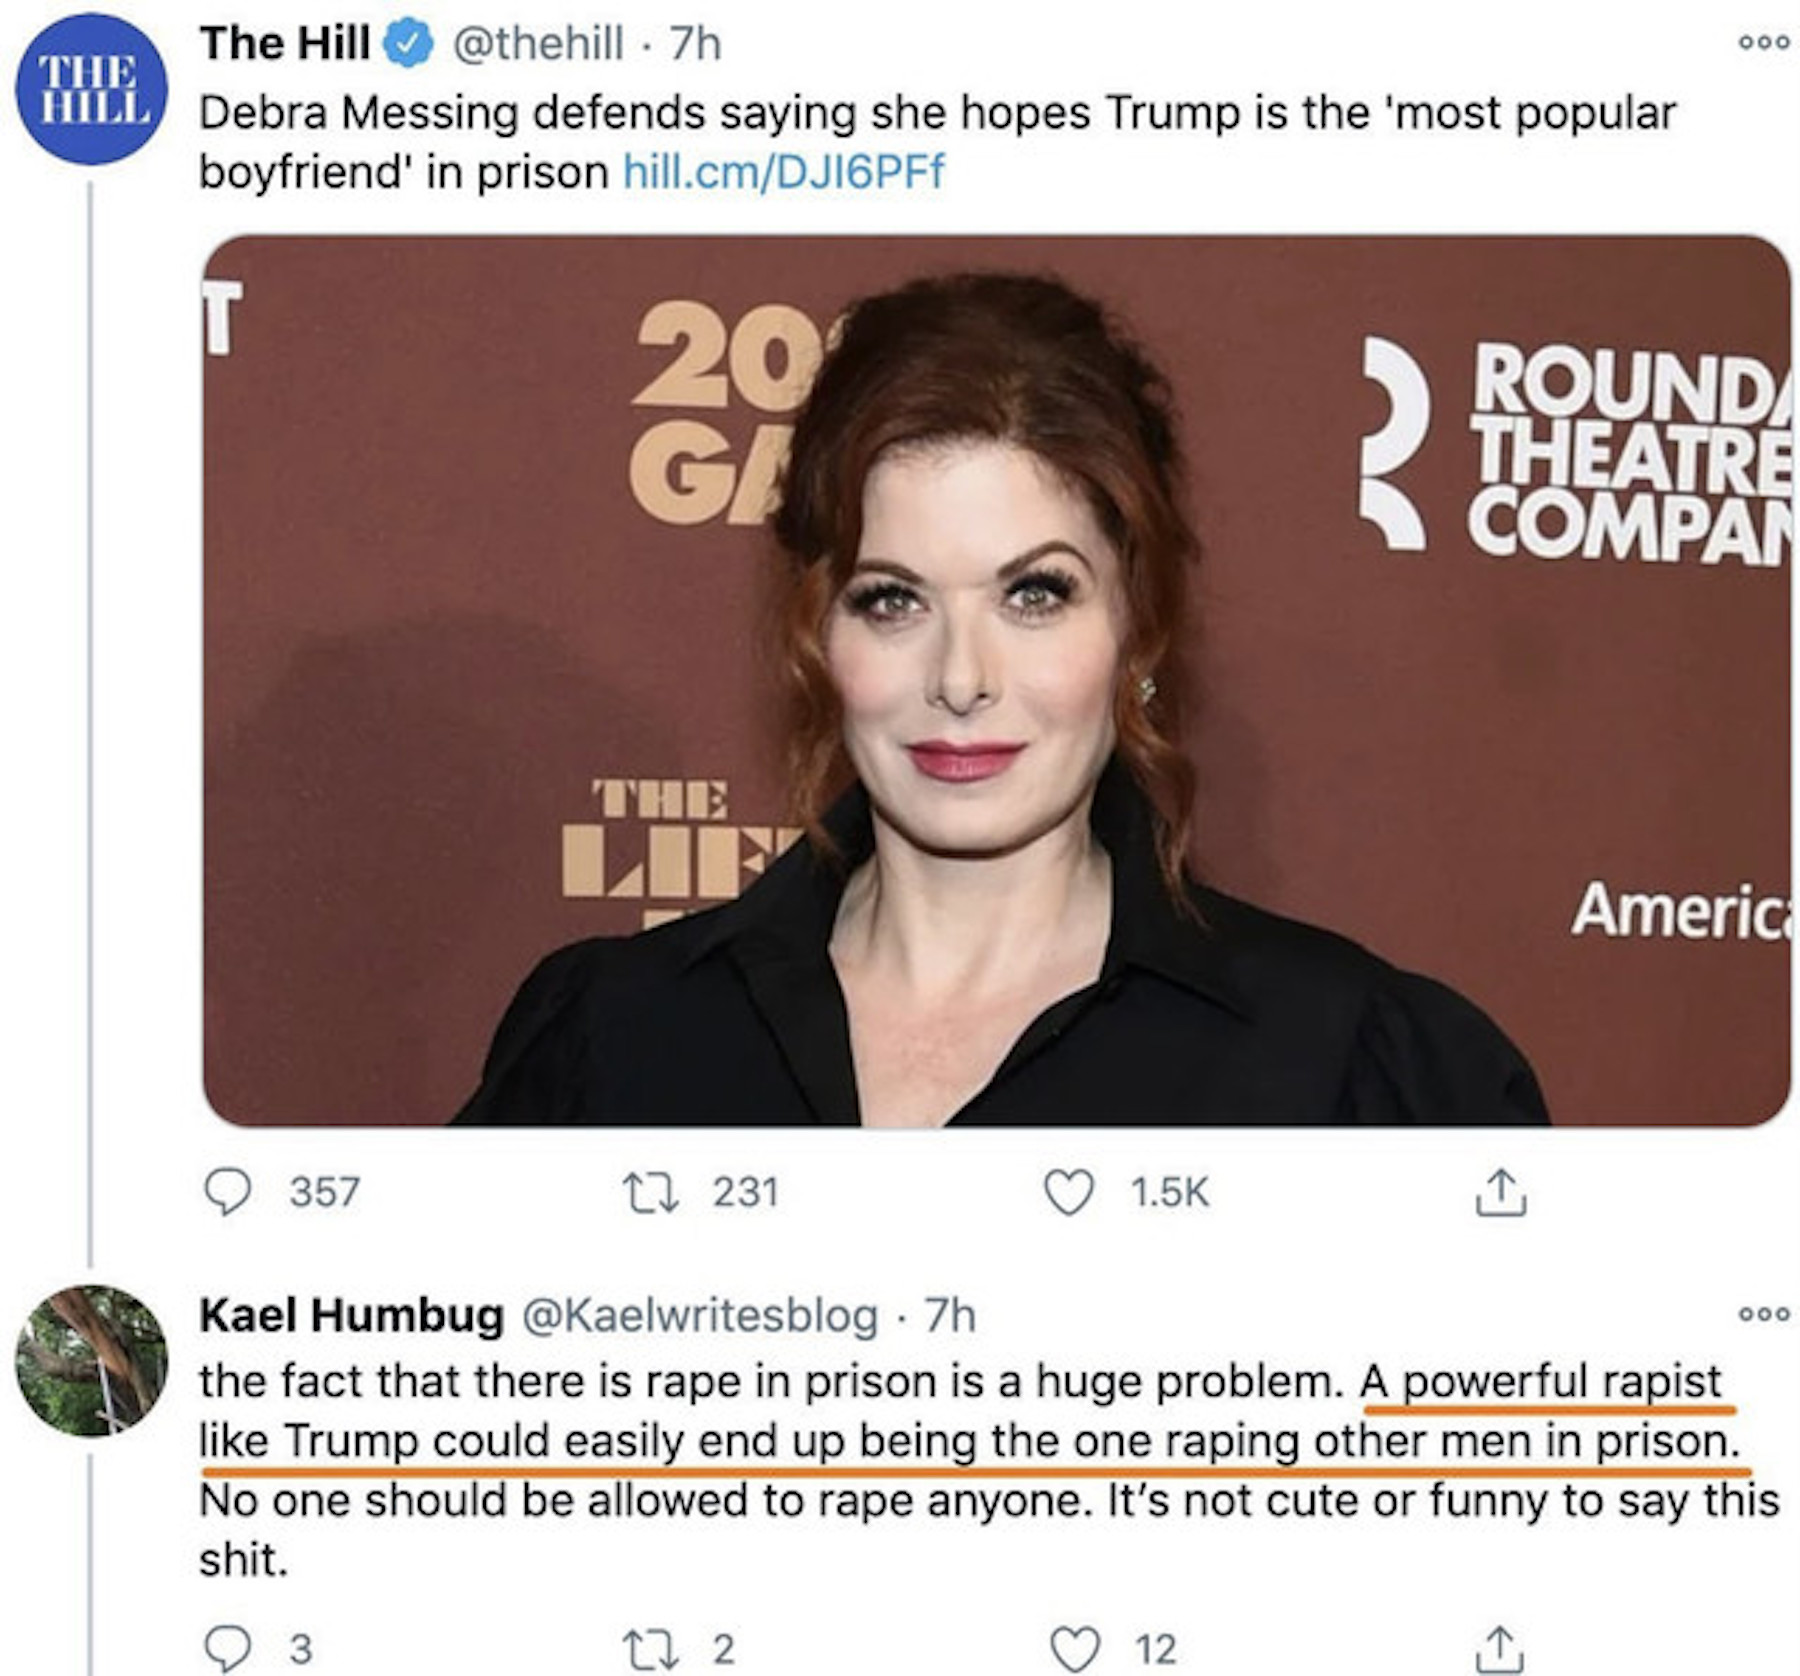Like Kael Humbug's reply
The height and width of the screenshot is (1676, 1800).
pyautogui.click(x=1075, y=1648)
